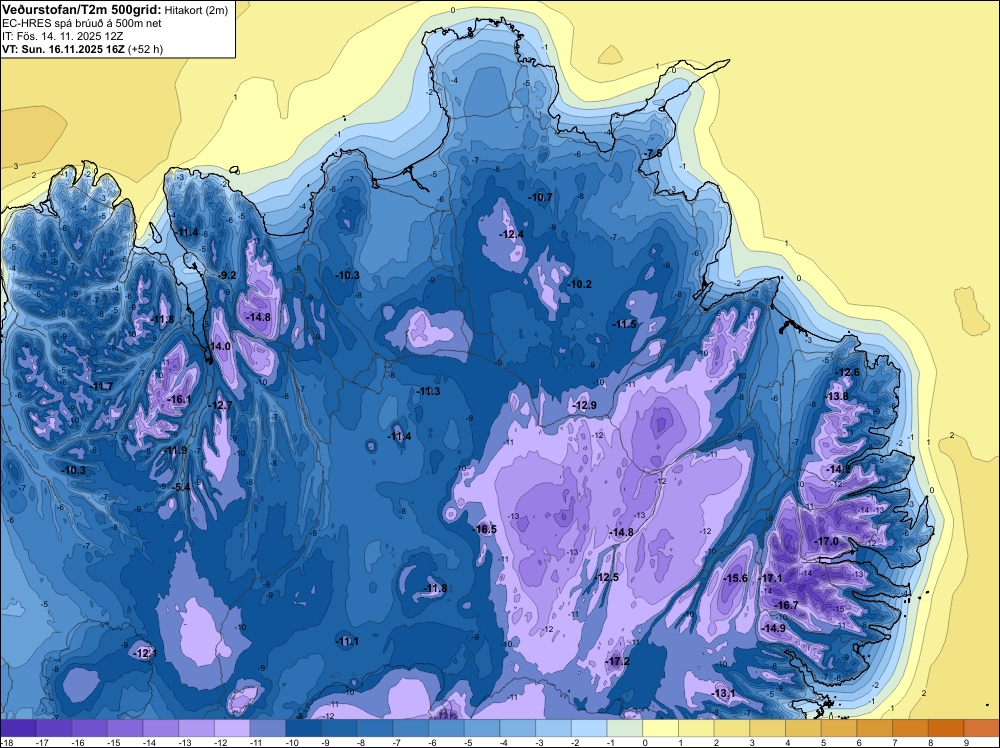This screenshot has height=748, width=1000.
Task: Click the -10.2 temperature label
Action: pyautogui.click(x=580, y=284)
